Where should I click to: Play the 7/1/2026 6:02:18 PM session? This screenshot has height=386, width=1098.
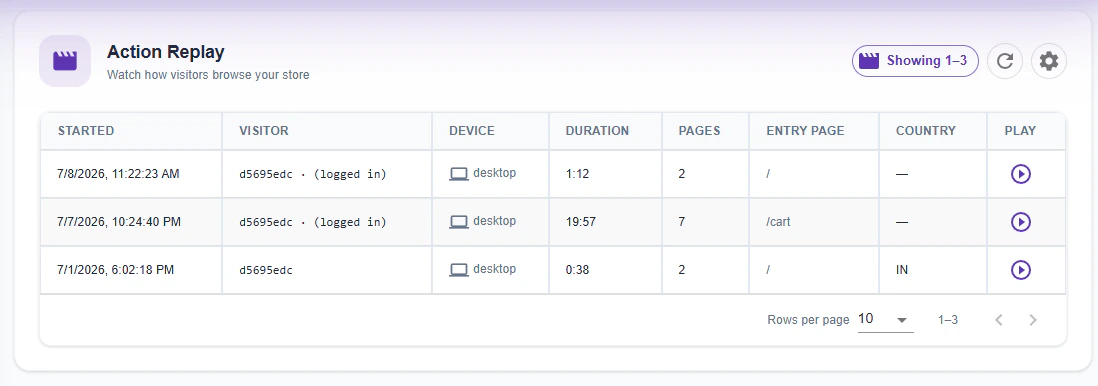click(x=1020, y=270)
